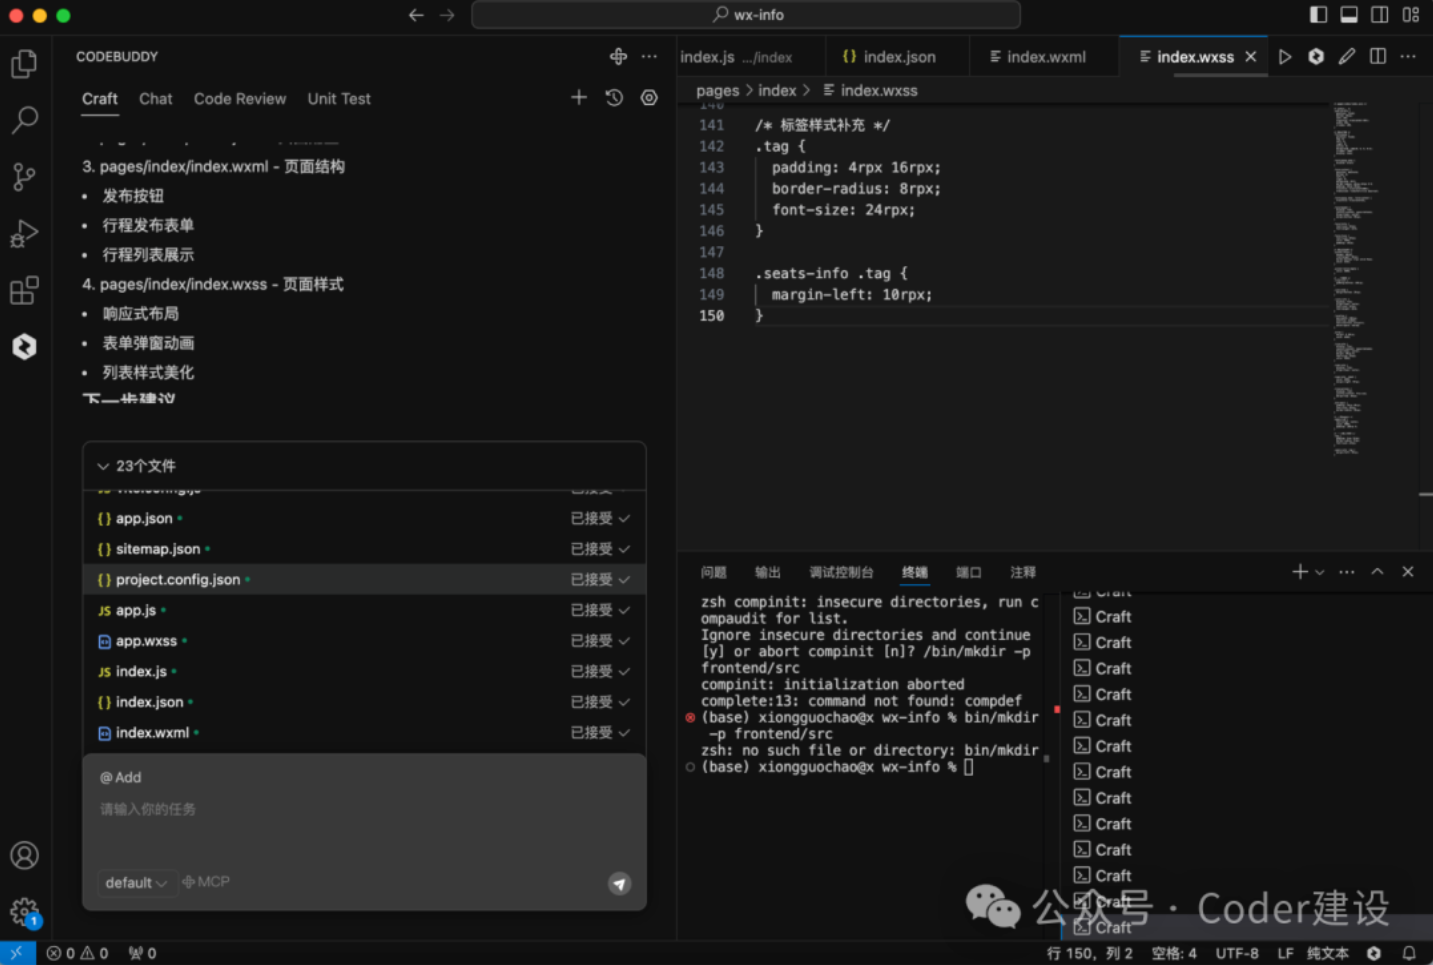
Task: Open the CodeBuddy panel icon
Action: [24, 346]
